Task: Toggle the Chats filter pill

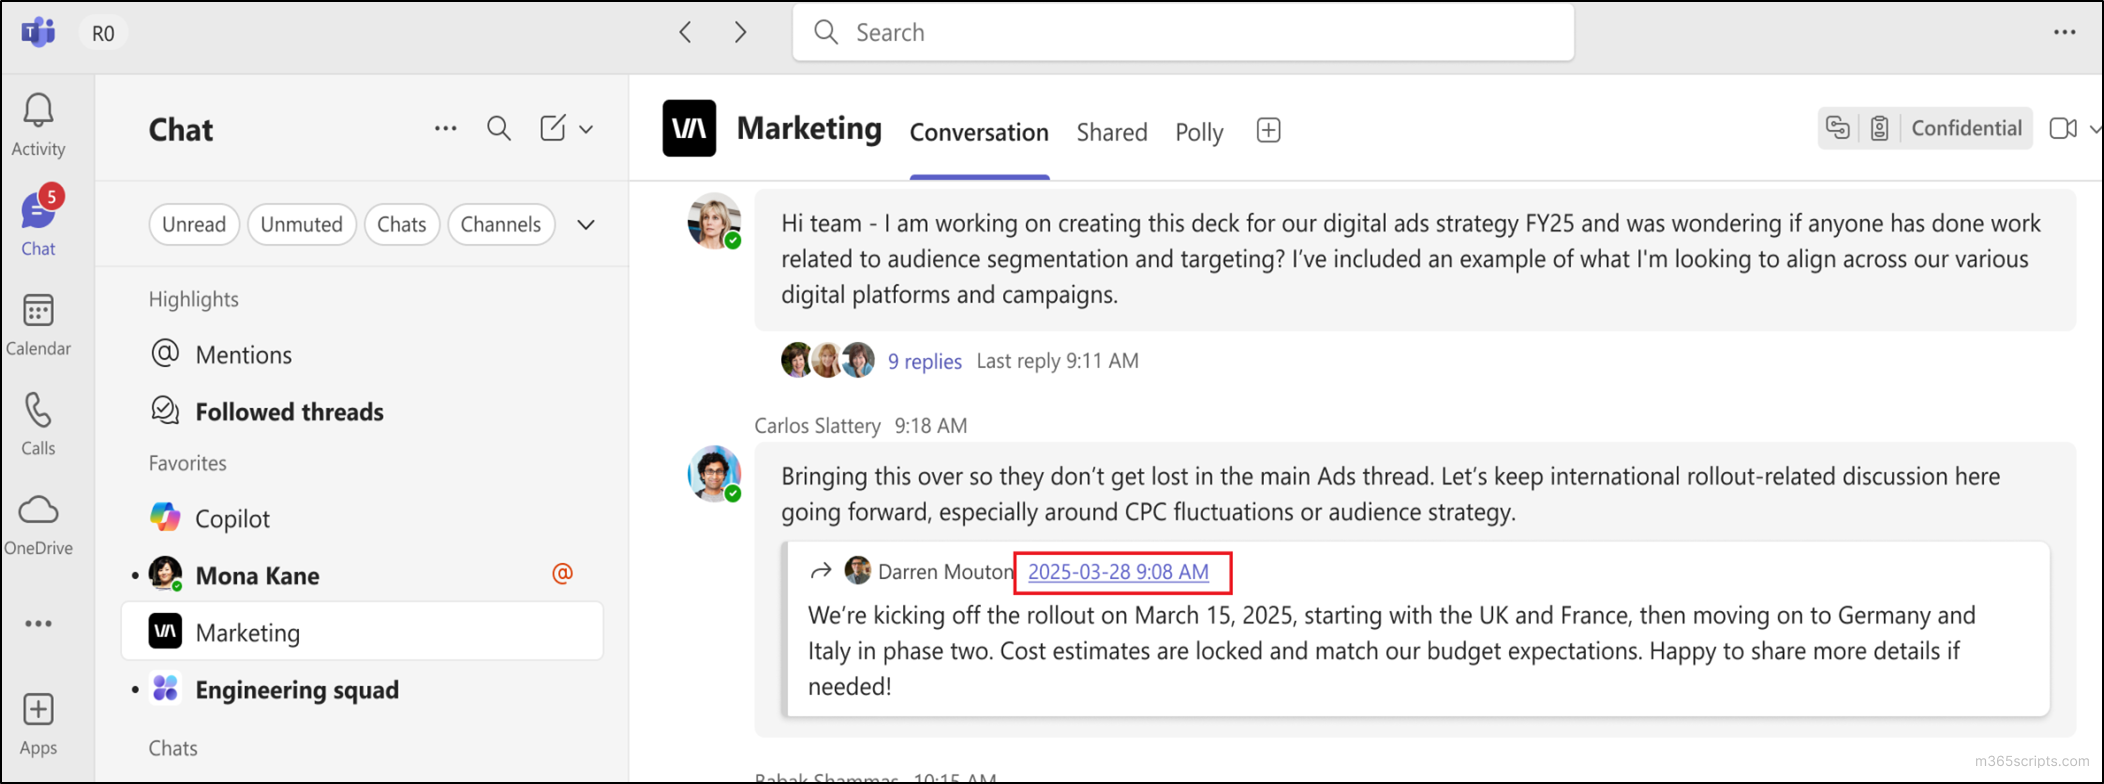Action: coord(402,224)
